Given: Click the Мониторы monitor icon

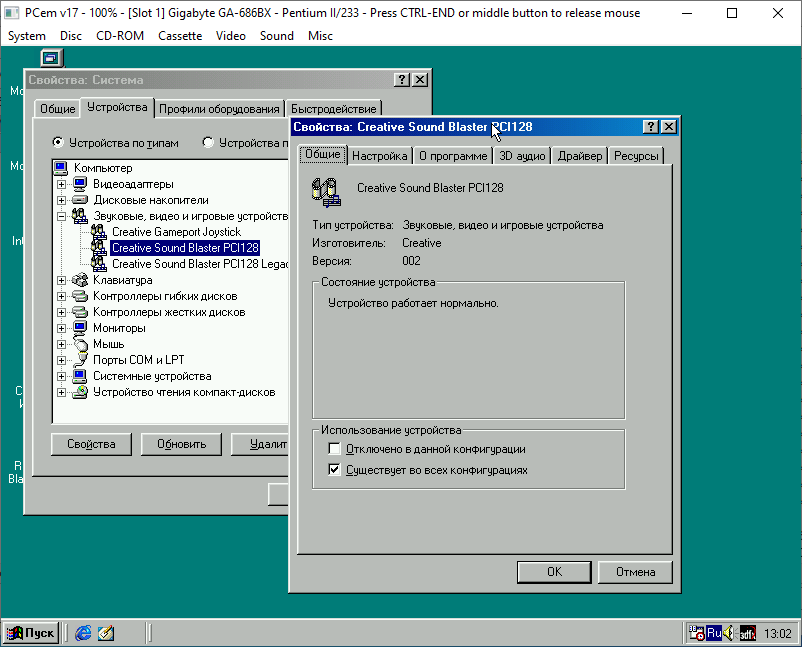Looking at the screenshot, I should (80, 328).
